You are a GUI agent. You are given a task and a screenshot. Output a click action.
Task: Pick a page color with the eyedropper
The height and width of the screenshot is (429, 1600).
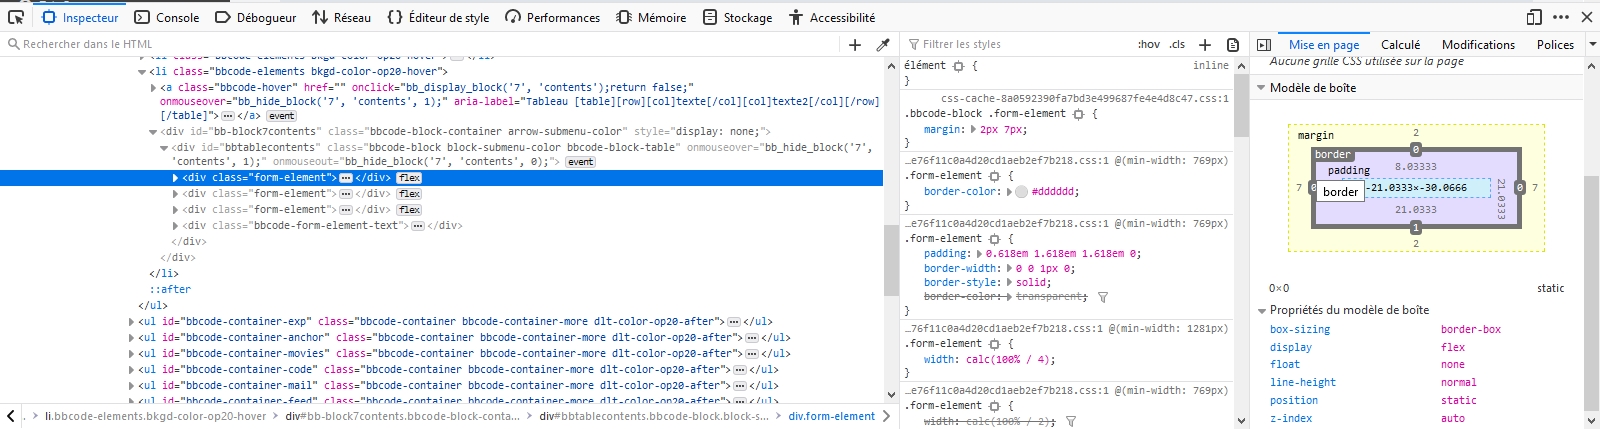(883, 44)
